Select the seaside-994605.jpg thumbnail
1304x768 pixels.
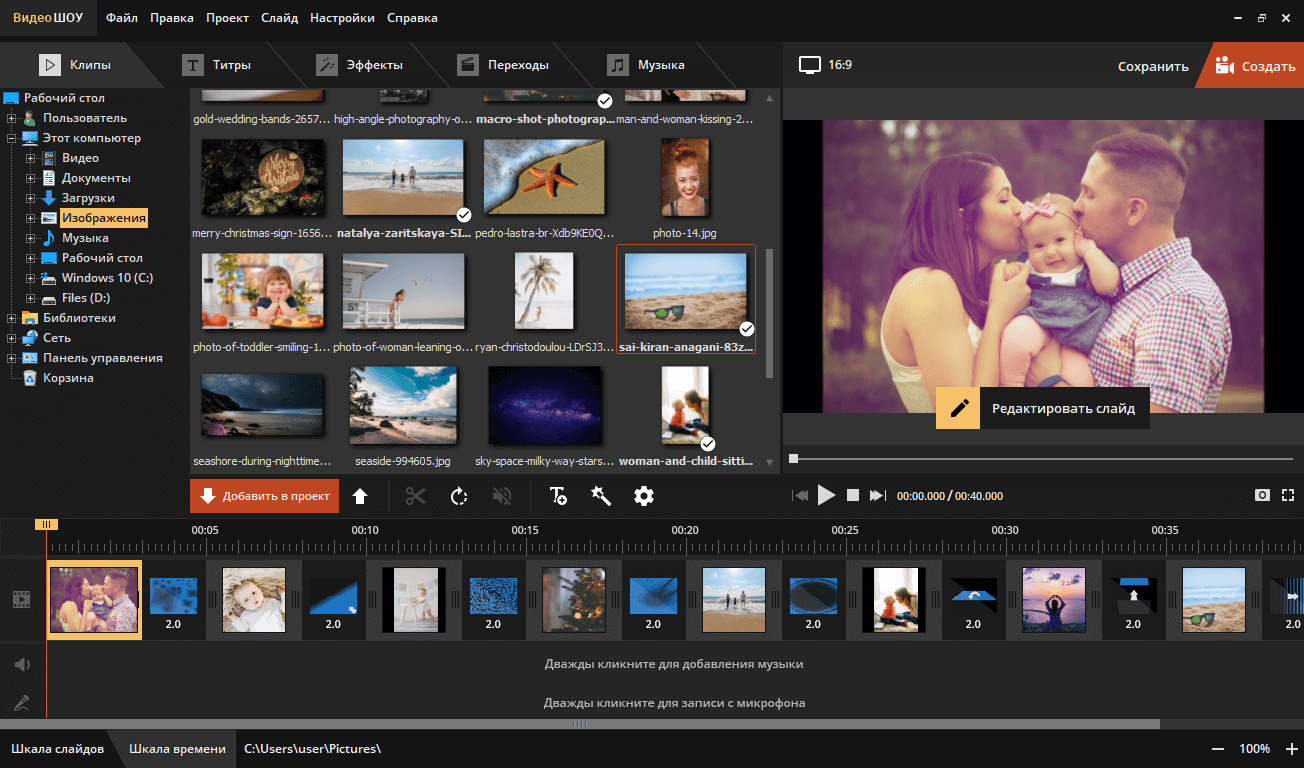coord(403,405)
